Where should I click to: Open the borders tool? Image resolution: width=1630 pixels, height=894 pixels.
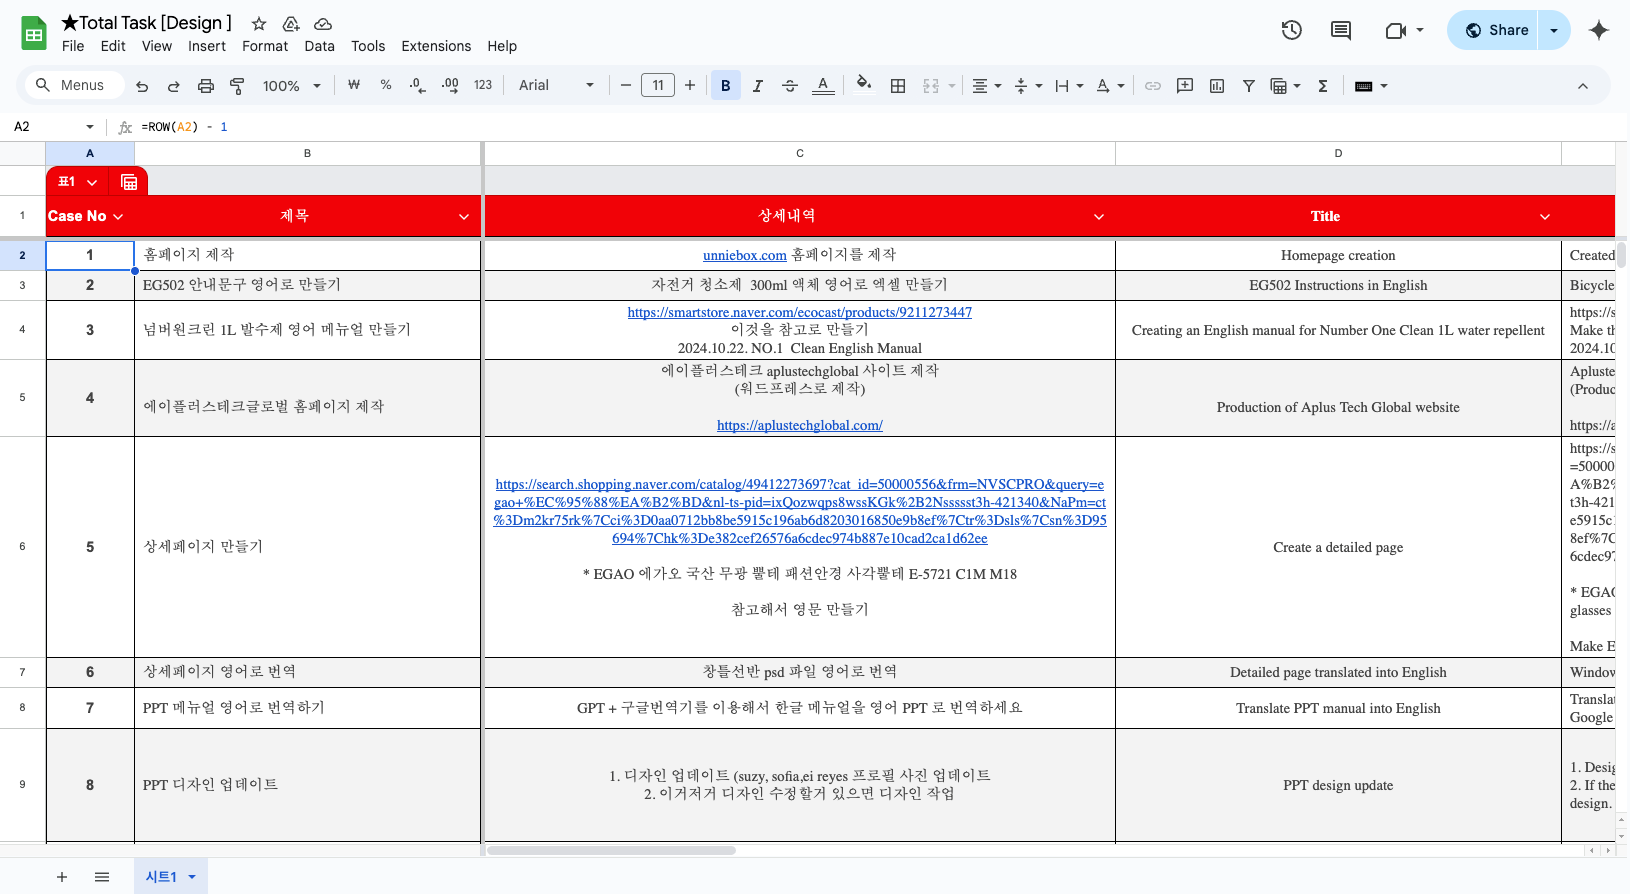[x=897, y=86]
